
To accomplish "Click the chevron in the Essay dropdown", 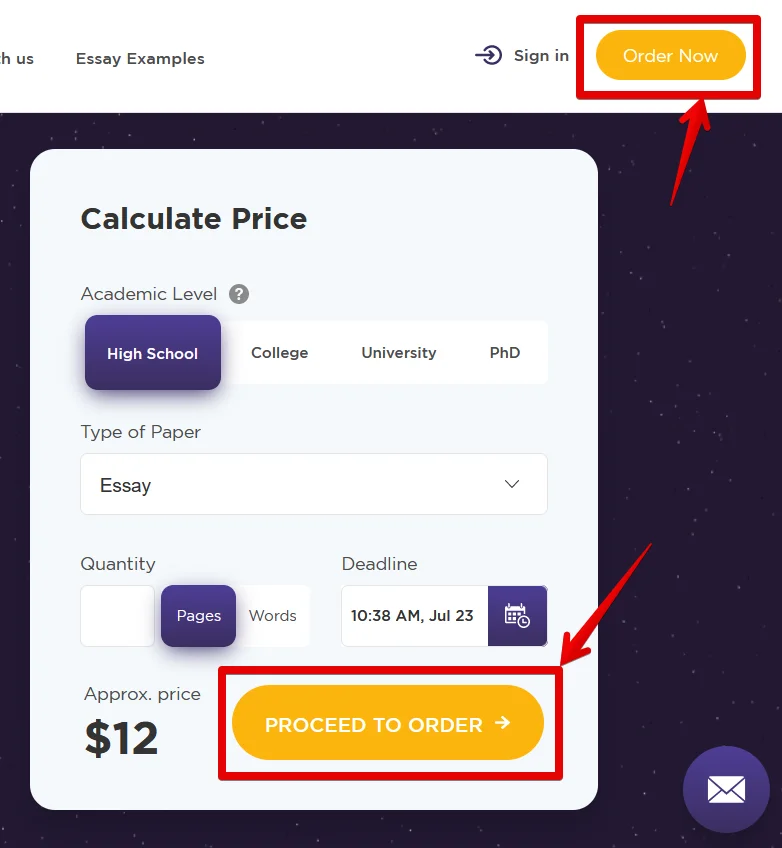I will coord(512,485).
